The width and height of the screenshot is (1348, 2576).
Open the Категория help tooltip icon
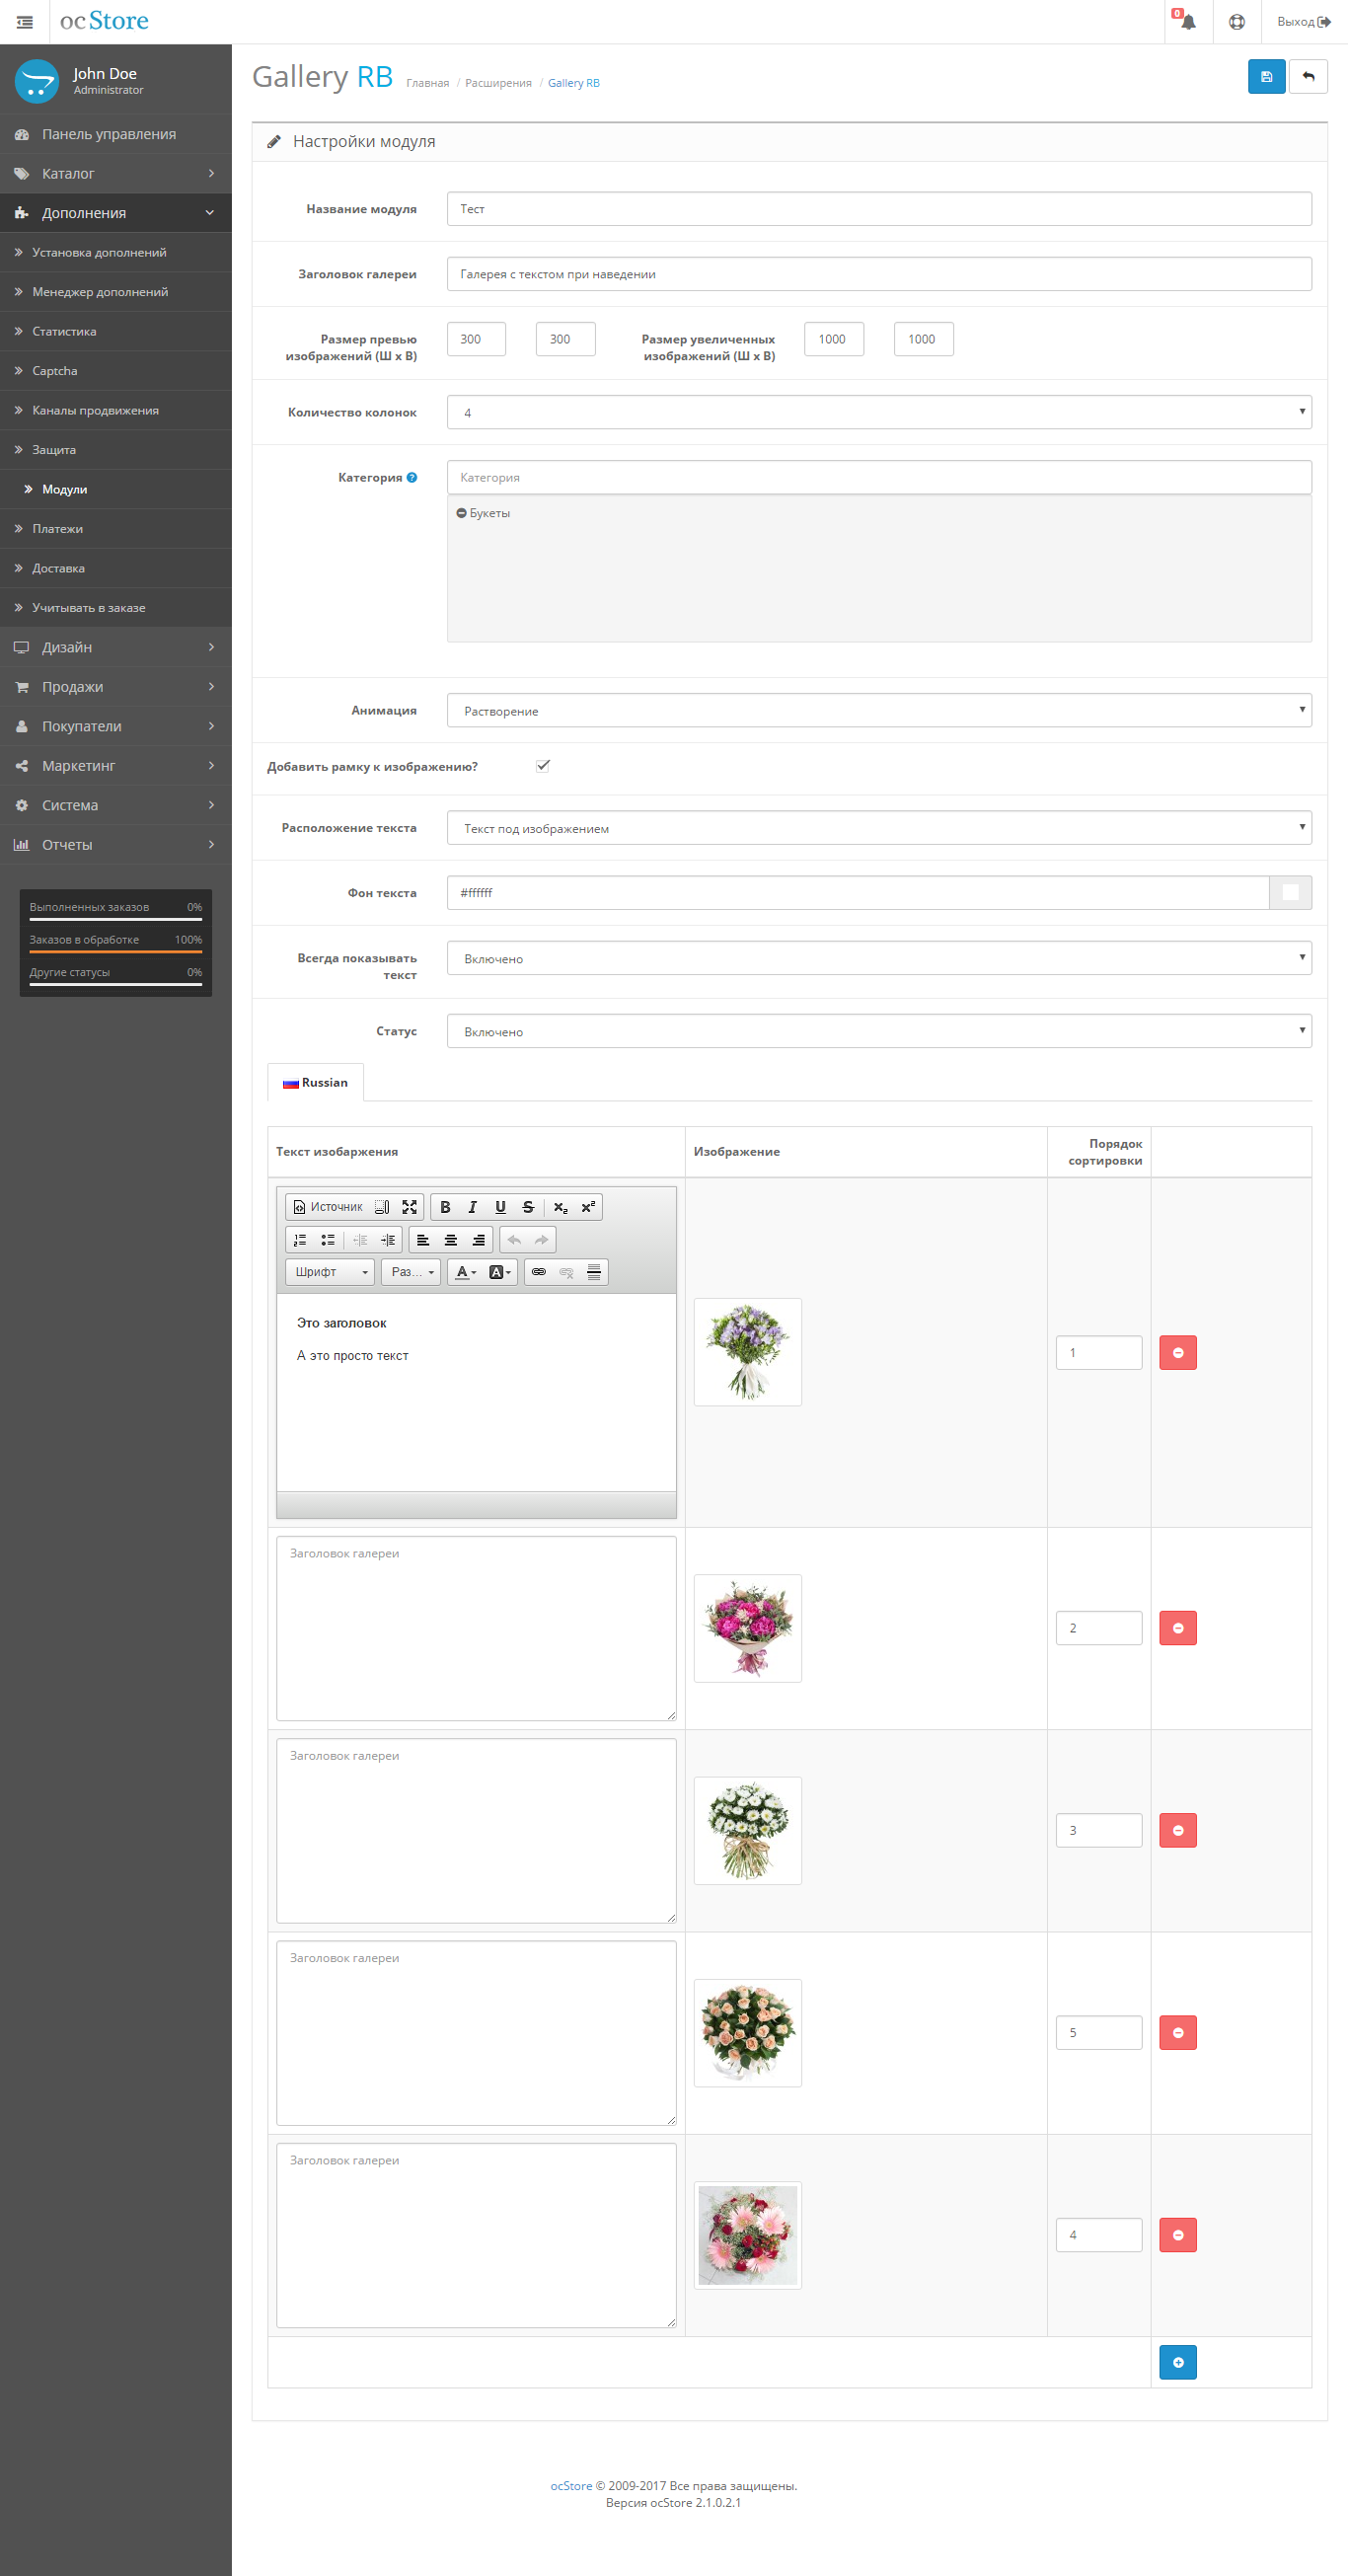click(x=412, y=477)
